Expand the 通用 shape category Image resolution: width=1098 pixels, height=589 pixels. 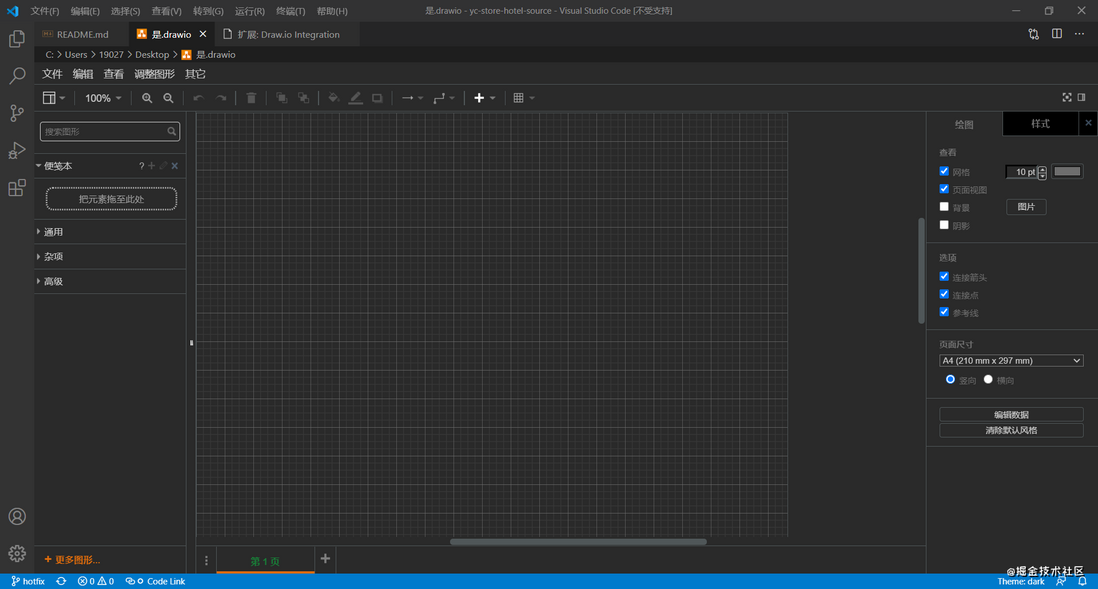pos(110,232)
